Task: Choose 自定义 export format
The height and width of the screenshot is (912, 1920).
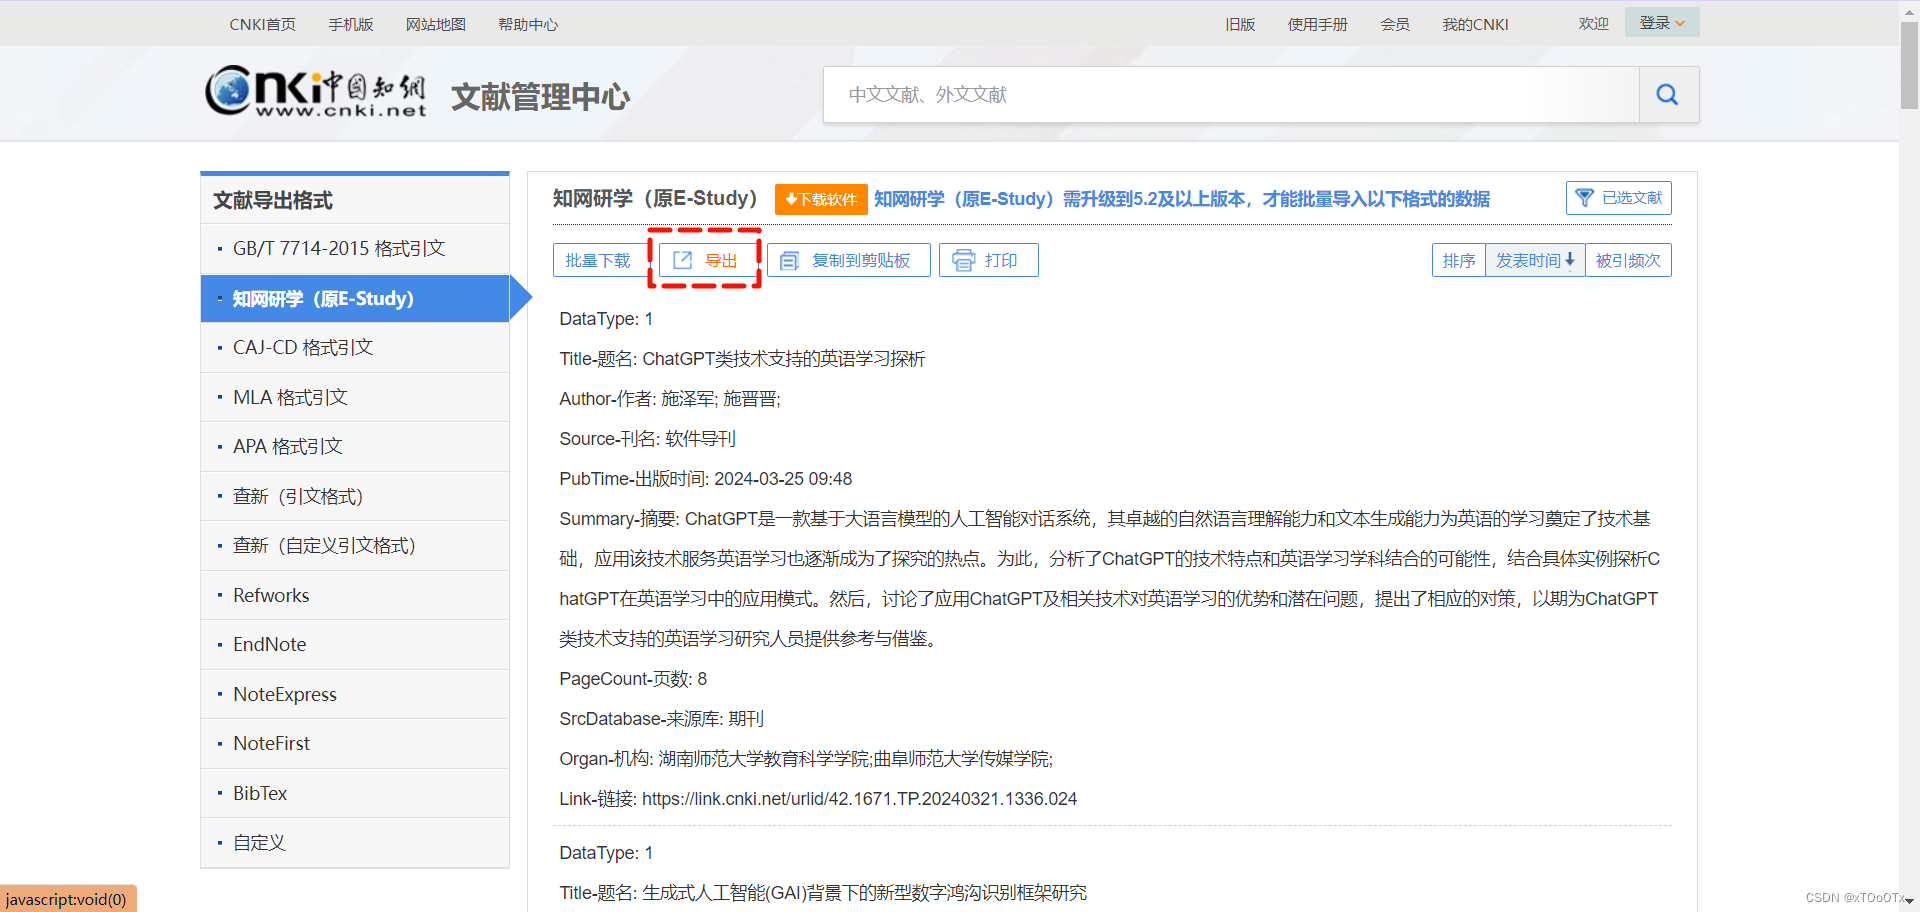Action: 355,843
